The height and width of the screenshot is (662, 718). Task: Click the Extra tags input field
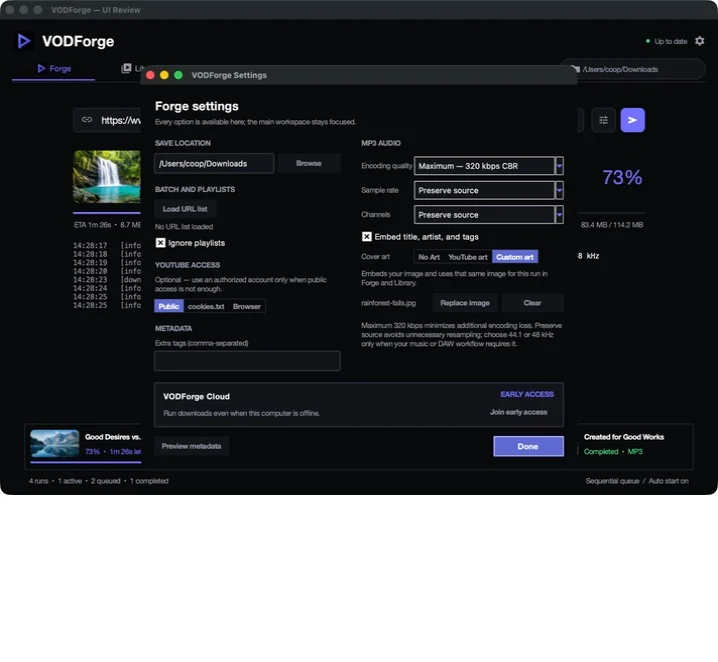click(247, 361)
